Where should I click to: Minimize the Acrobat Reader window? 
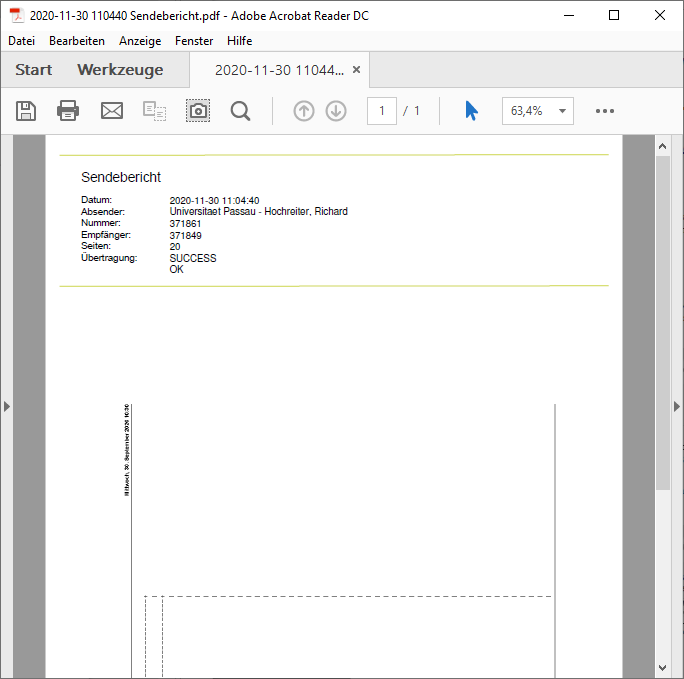[569, 15]
